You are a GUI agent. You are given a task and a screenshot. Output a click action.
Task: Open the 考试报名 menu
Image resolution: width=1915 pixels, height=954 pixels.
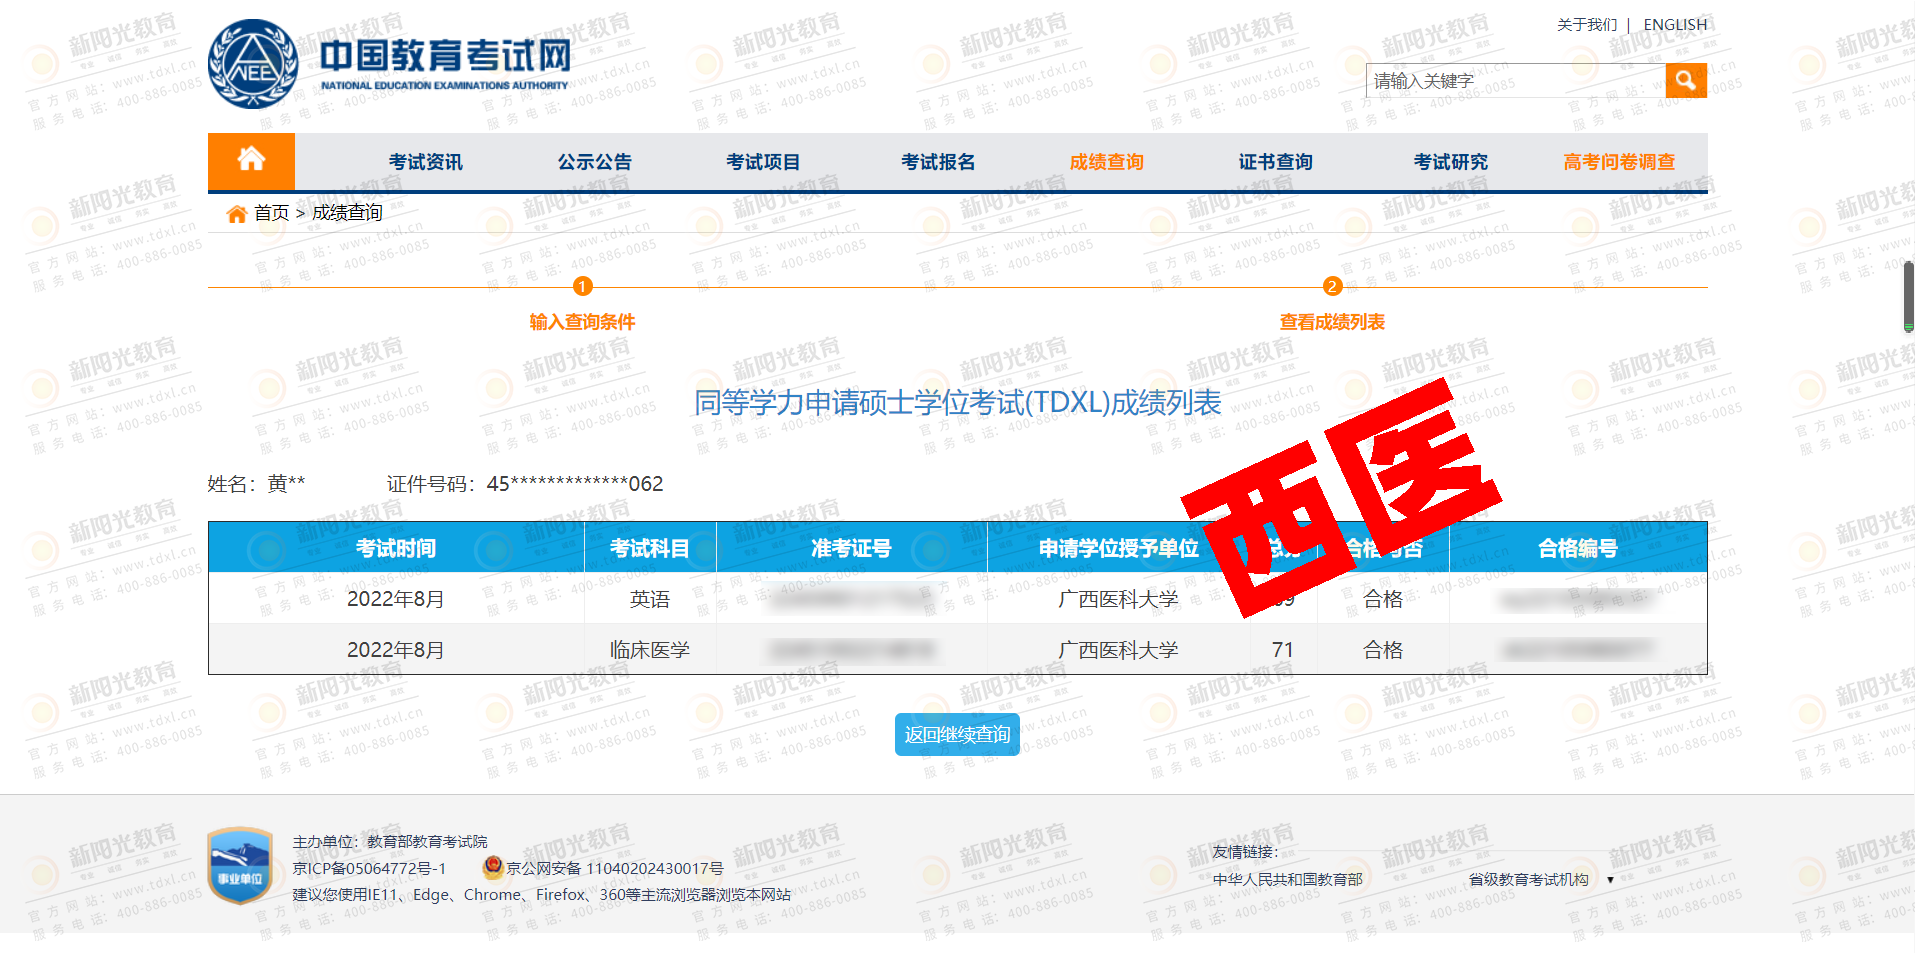coord(938,162)
